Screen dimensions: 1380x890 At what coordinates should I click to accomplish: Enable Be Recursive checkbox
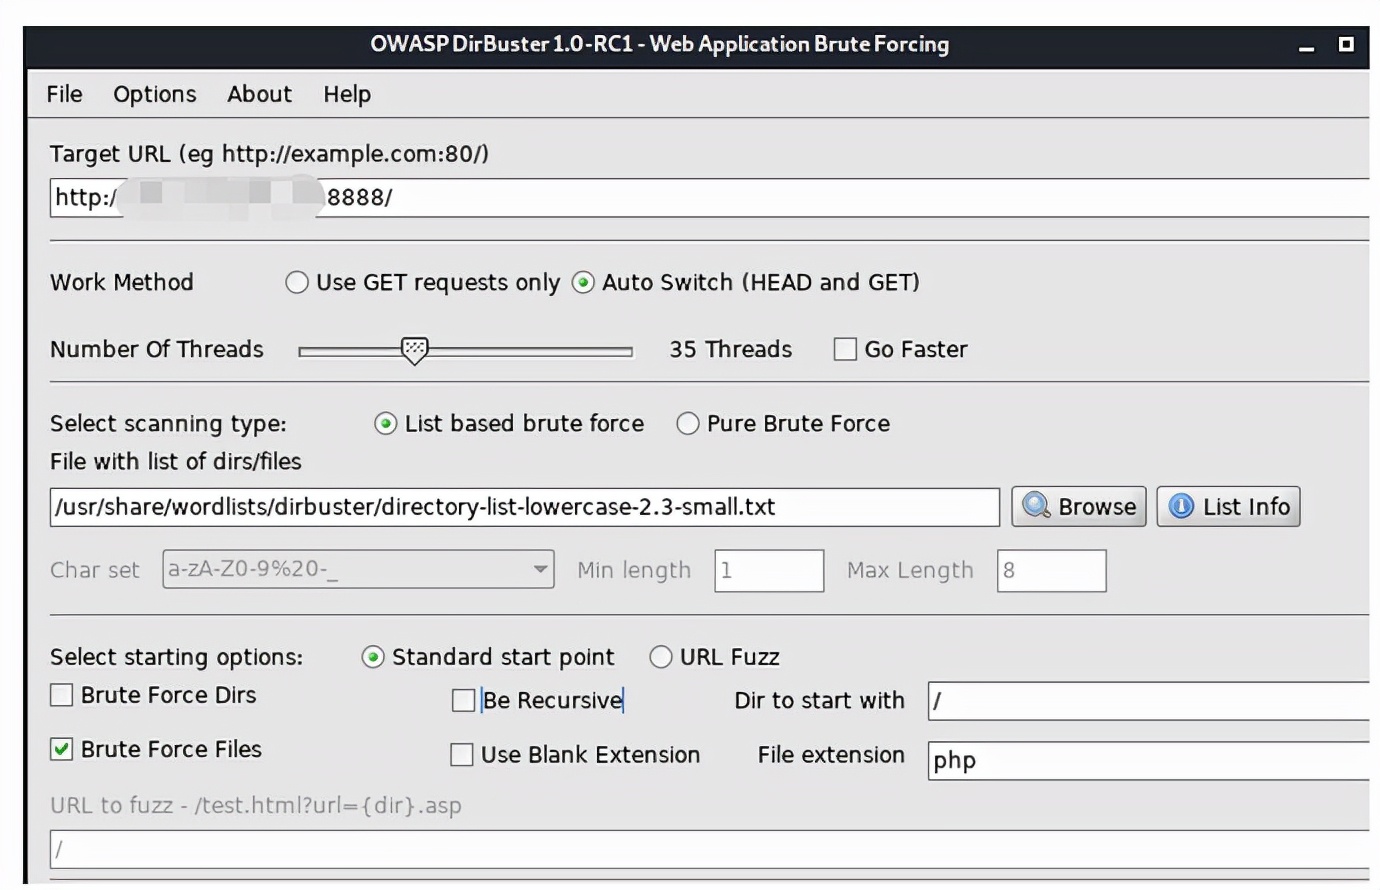click(x=463, y=700)
